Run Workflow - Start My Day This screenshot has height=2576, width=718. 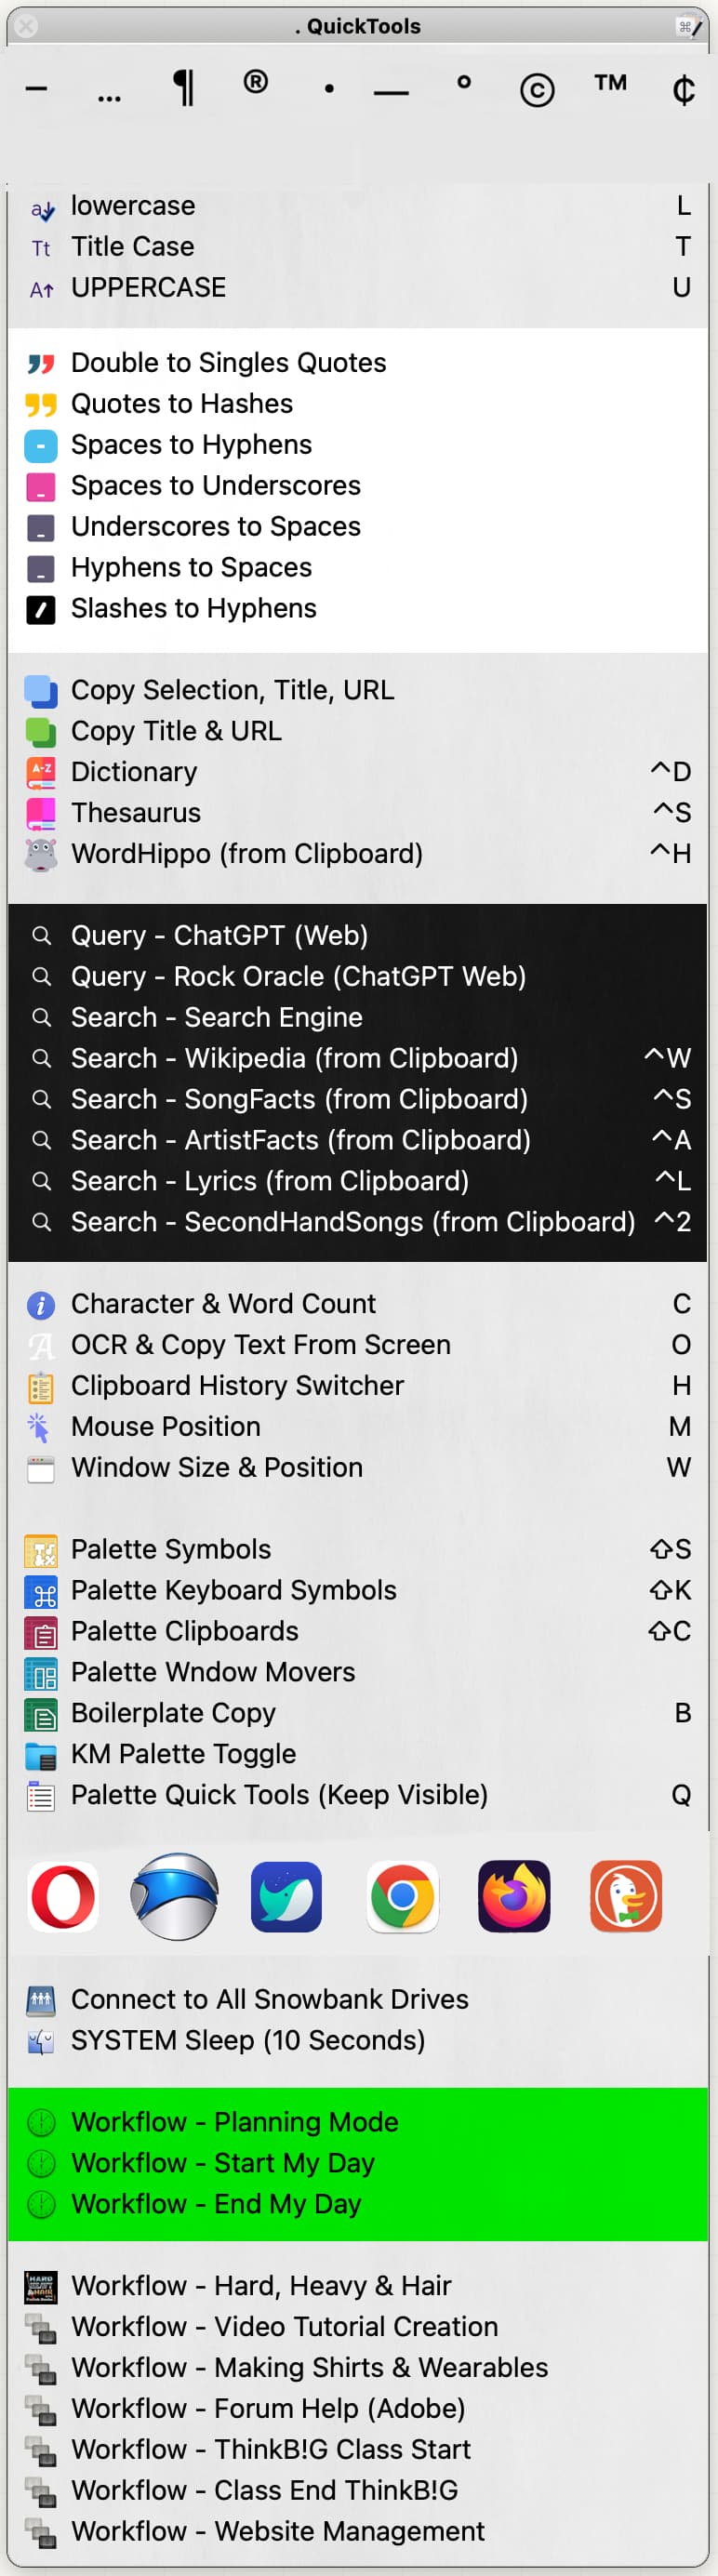pyautogui.click(x=222, y=2162)
